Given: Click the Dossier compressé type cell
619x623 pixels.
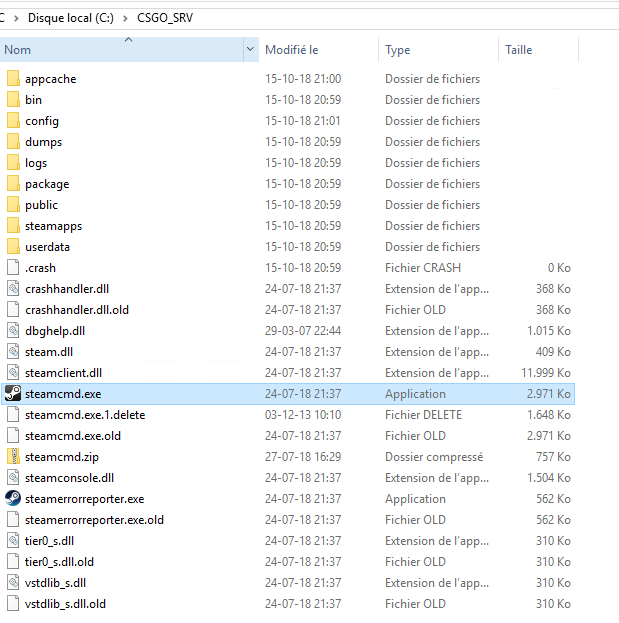Looking at the screenshot, I should click(434, 457).
